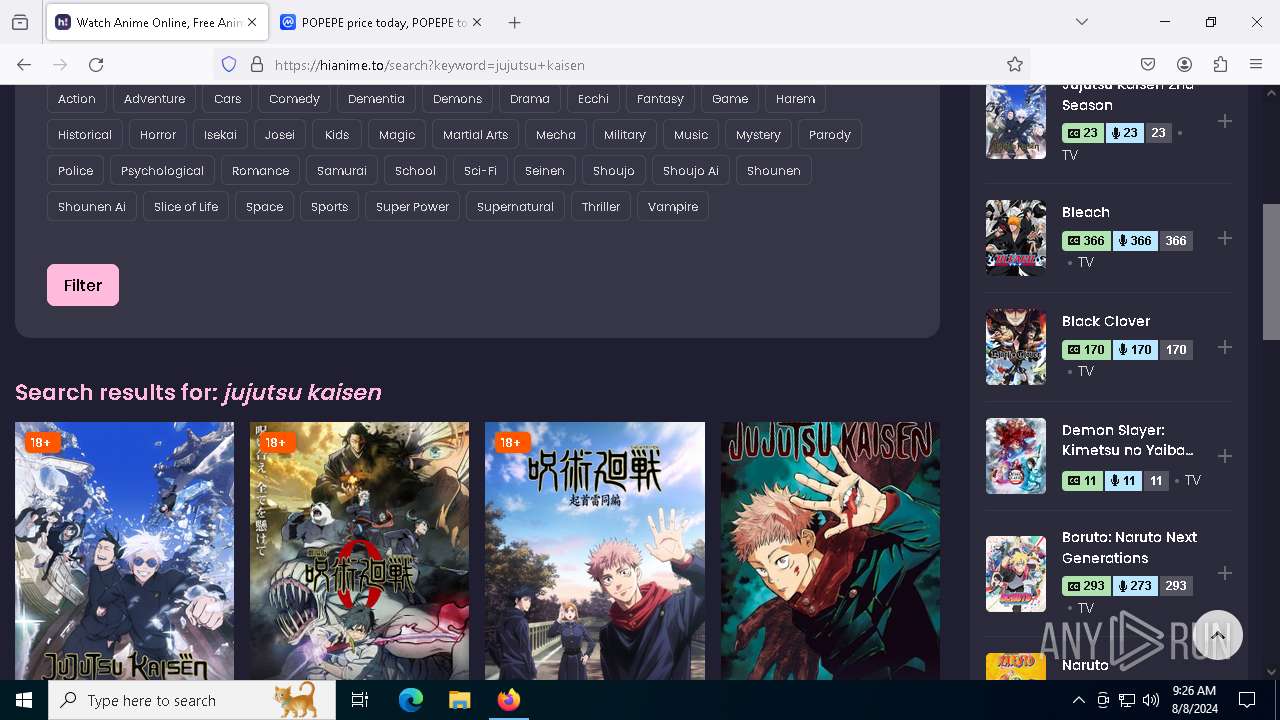
Task: Open volume control in system tray
Action: point(1151,700)
